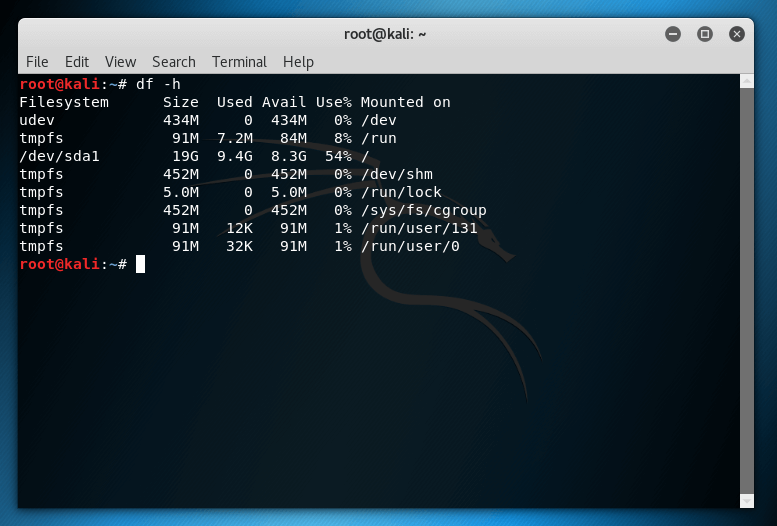The height and width of the screenshot is (526, 777).
Task: Click the '/run/lock' mount point
Action: tap(401, 192)
